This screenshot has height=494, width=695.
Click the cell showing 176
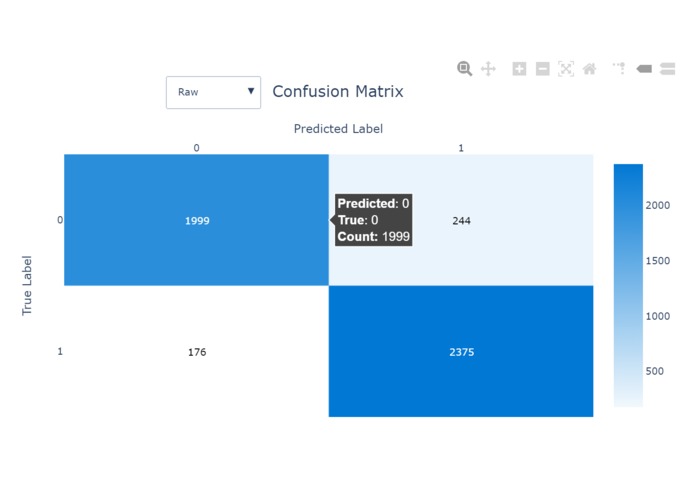[196, 351]
